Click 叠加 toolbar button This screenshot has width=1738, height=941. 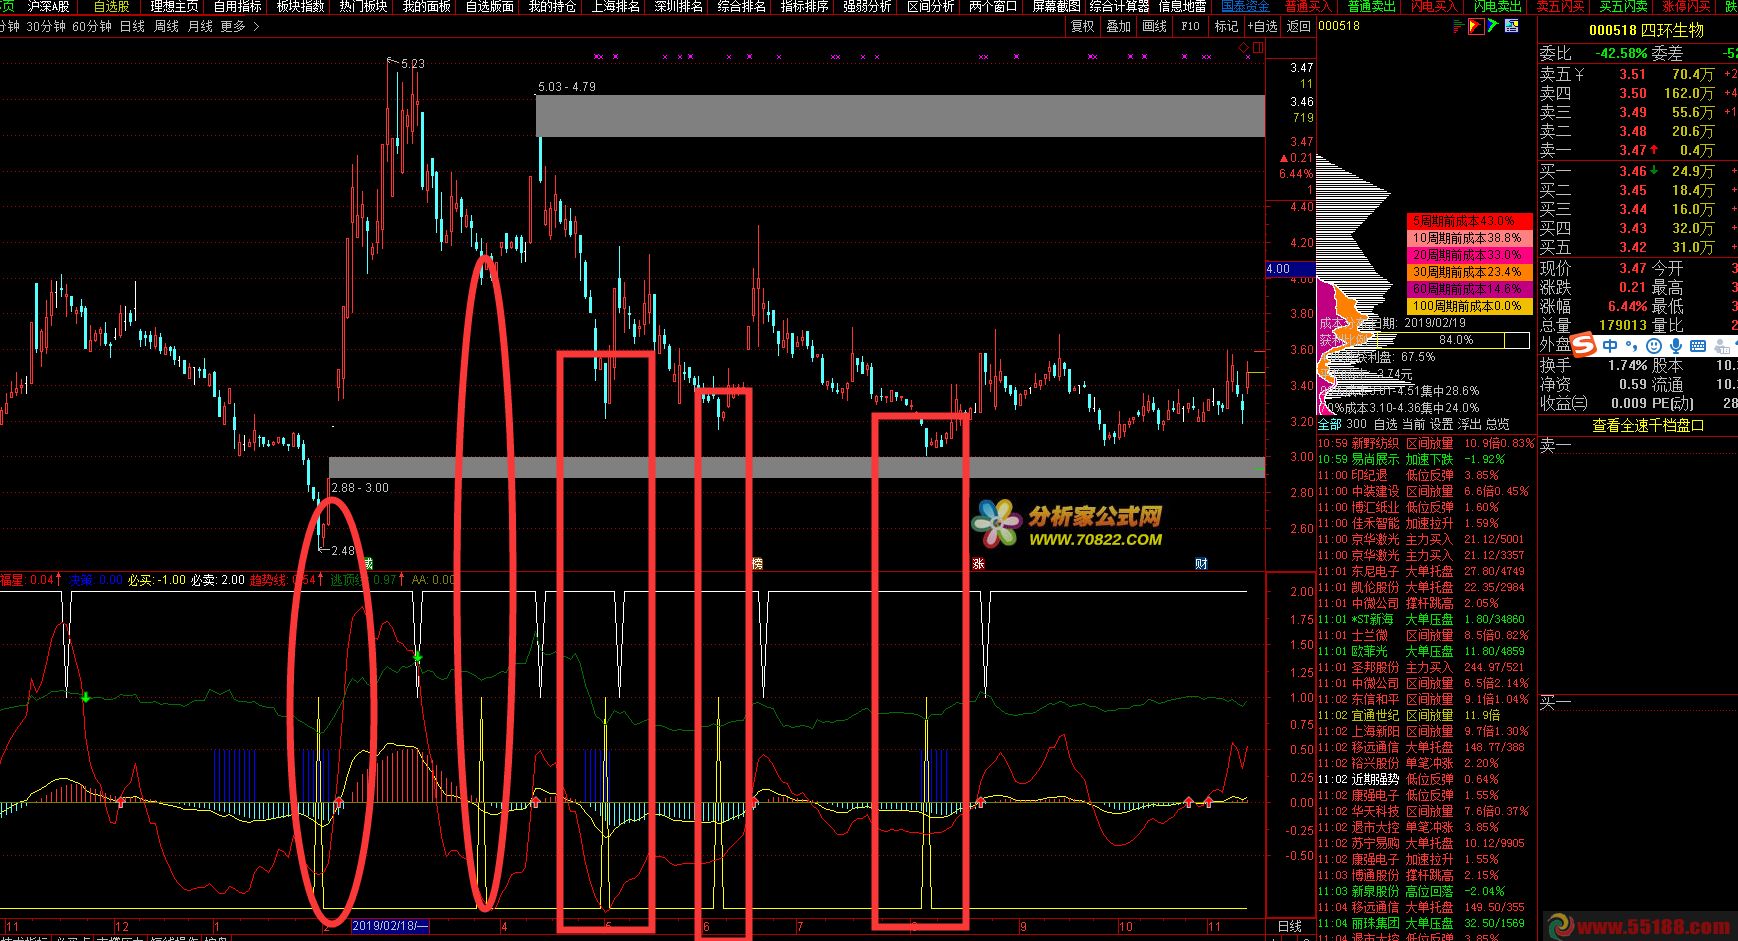[1118, 26]
